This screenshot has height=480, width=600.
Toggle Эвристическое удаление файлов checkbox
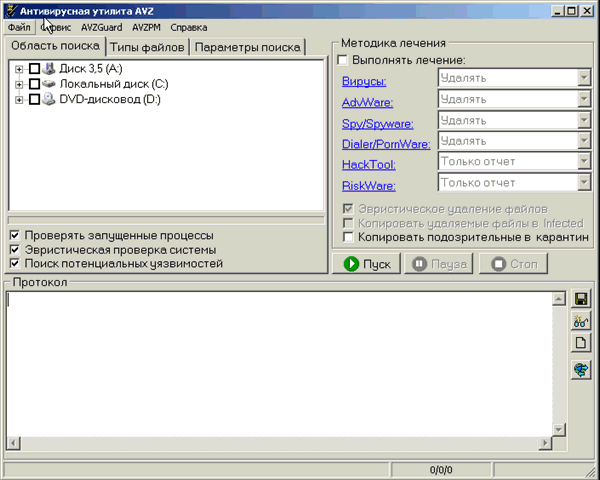coord(348,209)
